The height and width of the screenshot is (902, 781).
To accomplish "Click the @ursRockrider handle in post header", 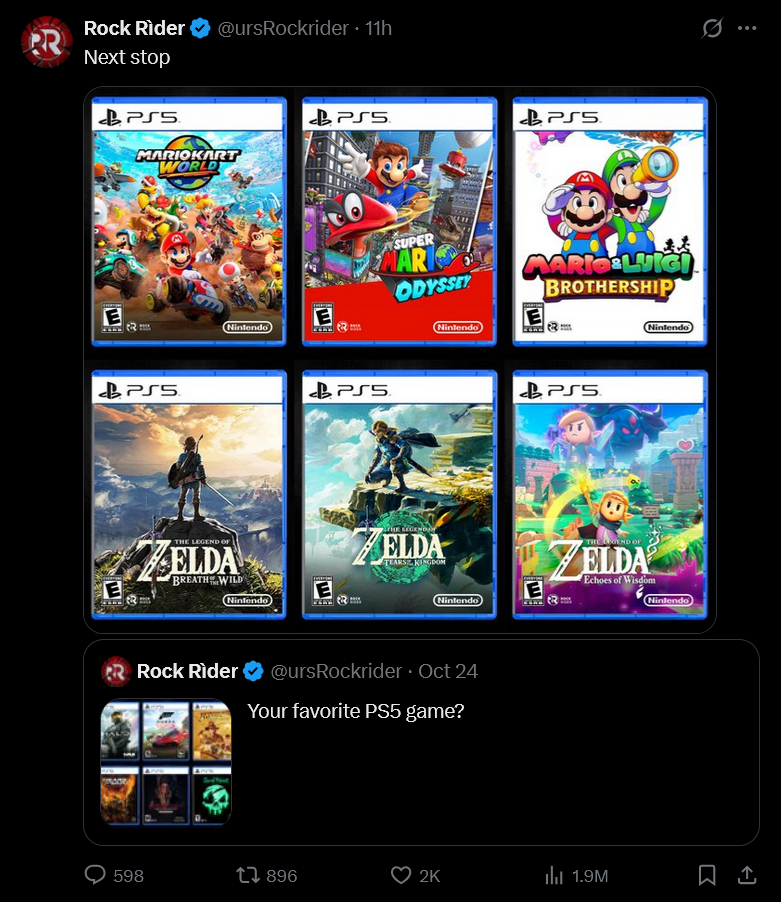I will point(283,28).
